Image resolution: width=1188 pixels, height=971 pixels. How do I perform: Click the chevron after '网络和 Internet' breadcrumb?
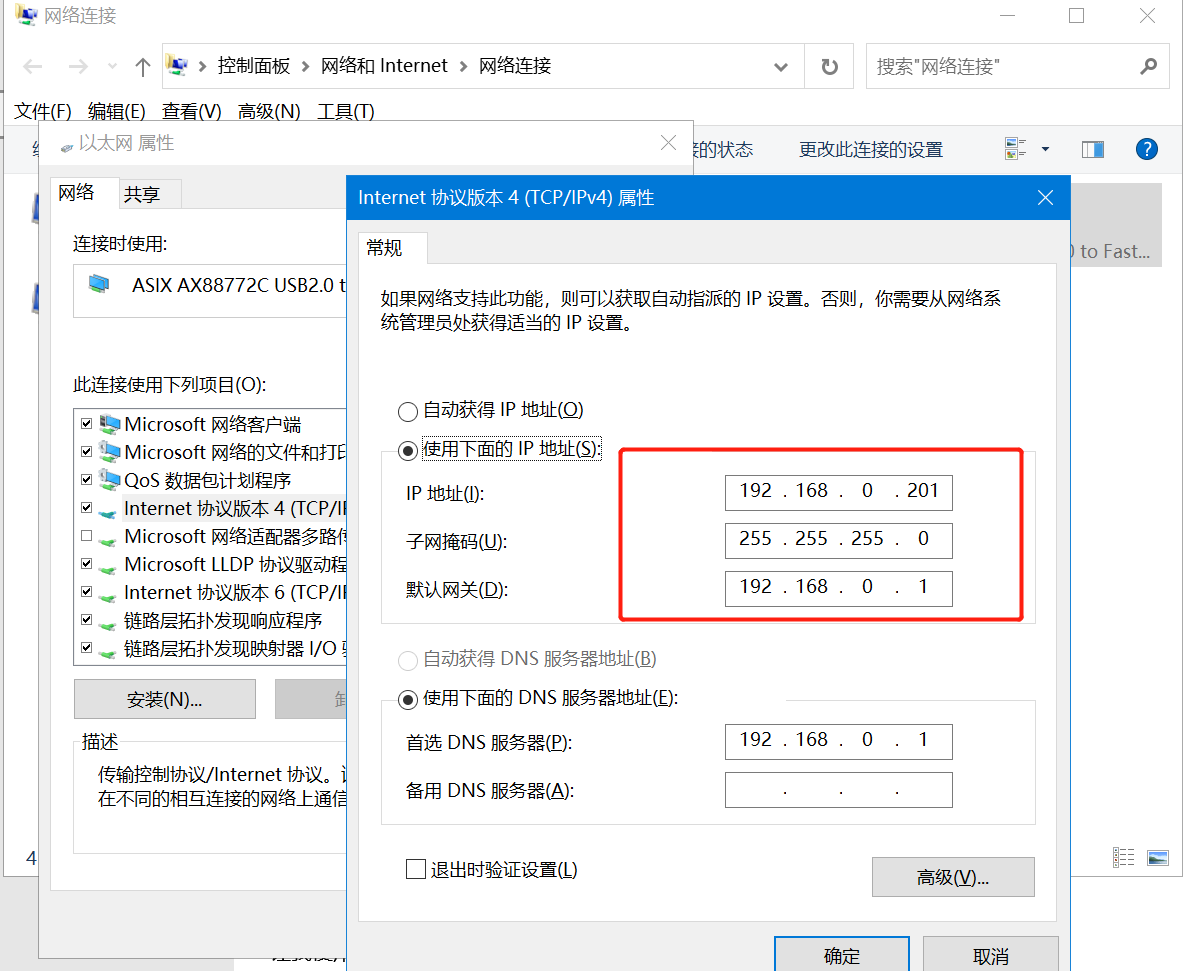(463, 67)
